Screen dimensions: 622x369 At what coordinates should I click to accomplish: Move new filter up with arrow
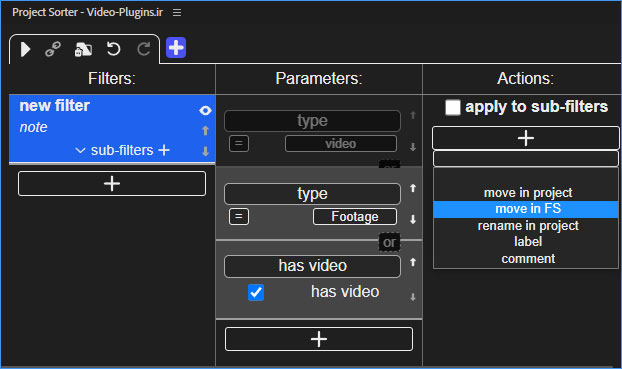(x=205, y=130)
